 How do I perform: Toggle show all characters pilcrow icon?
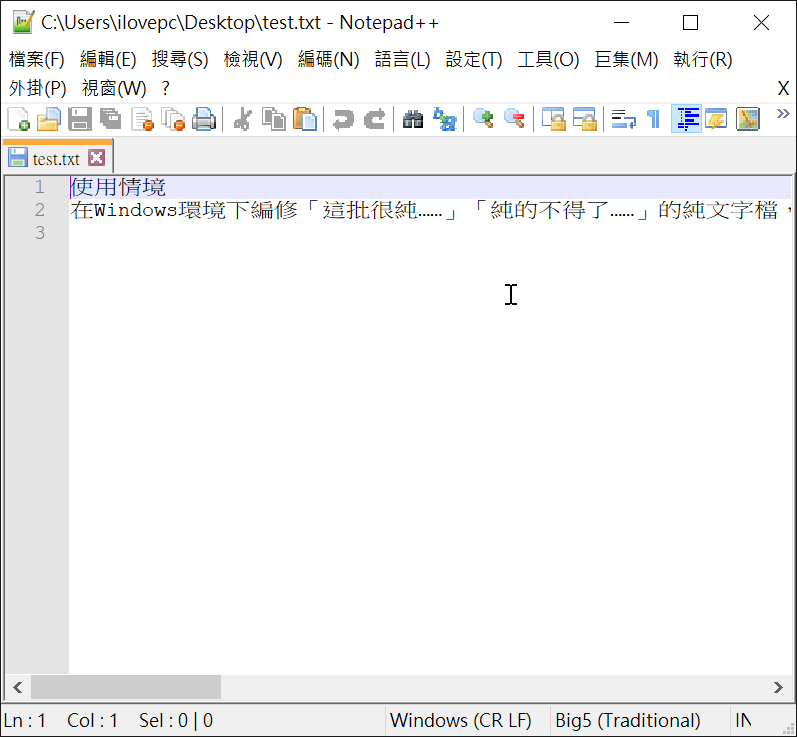click(x=654, y=119)
